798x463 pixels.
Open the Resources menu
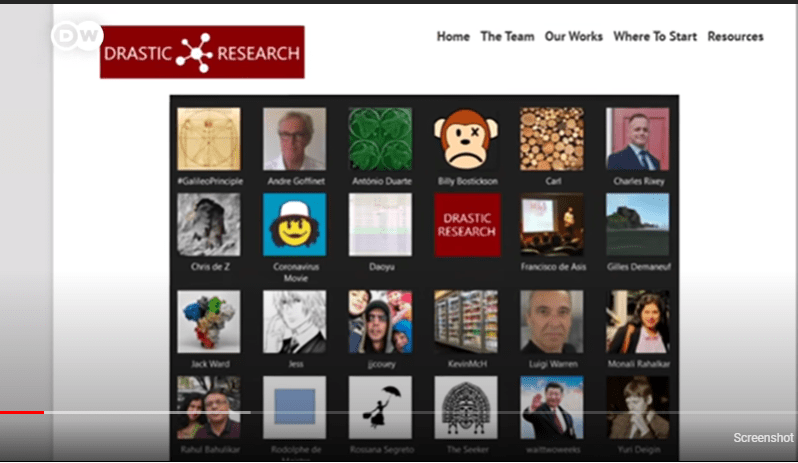(x=735, y=37)
